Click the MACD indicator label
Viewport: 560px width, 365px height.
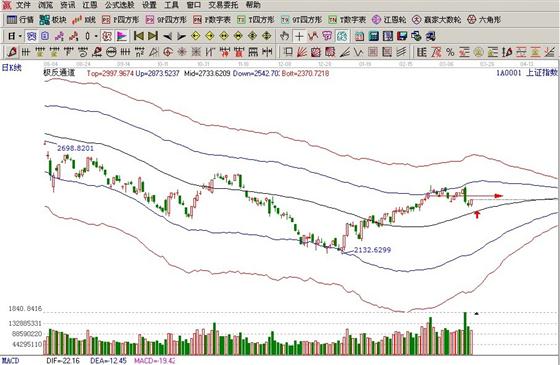coord(10,361)
